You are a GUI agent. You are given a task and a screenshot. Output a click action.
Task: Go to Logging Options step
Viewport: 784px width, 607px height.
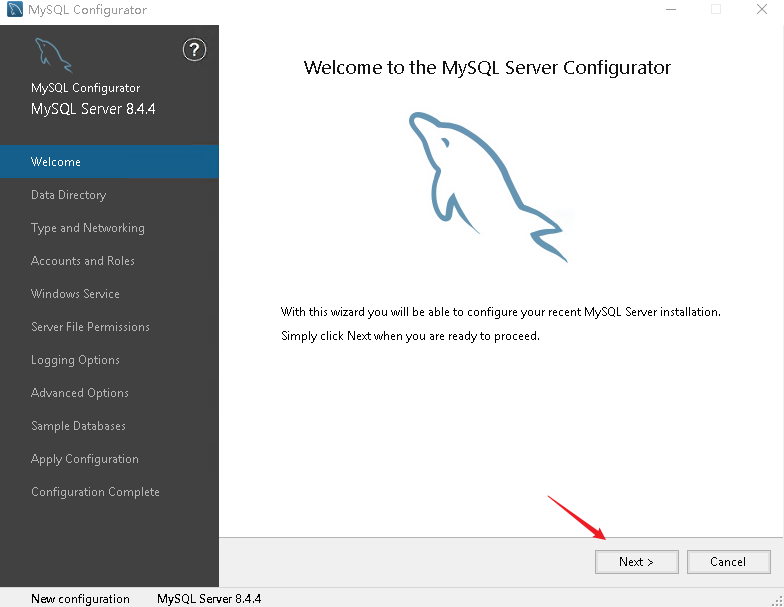110,360
